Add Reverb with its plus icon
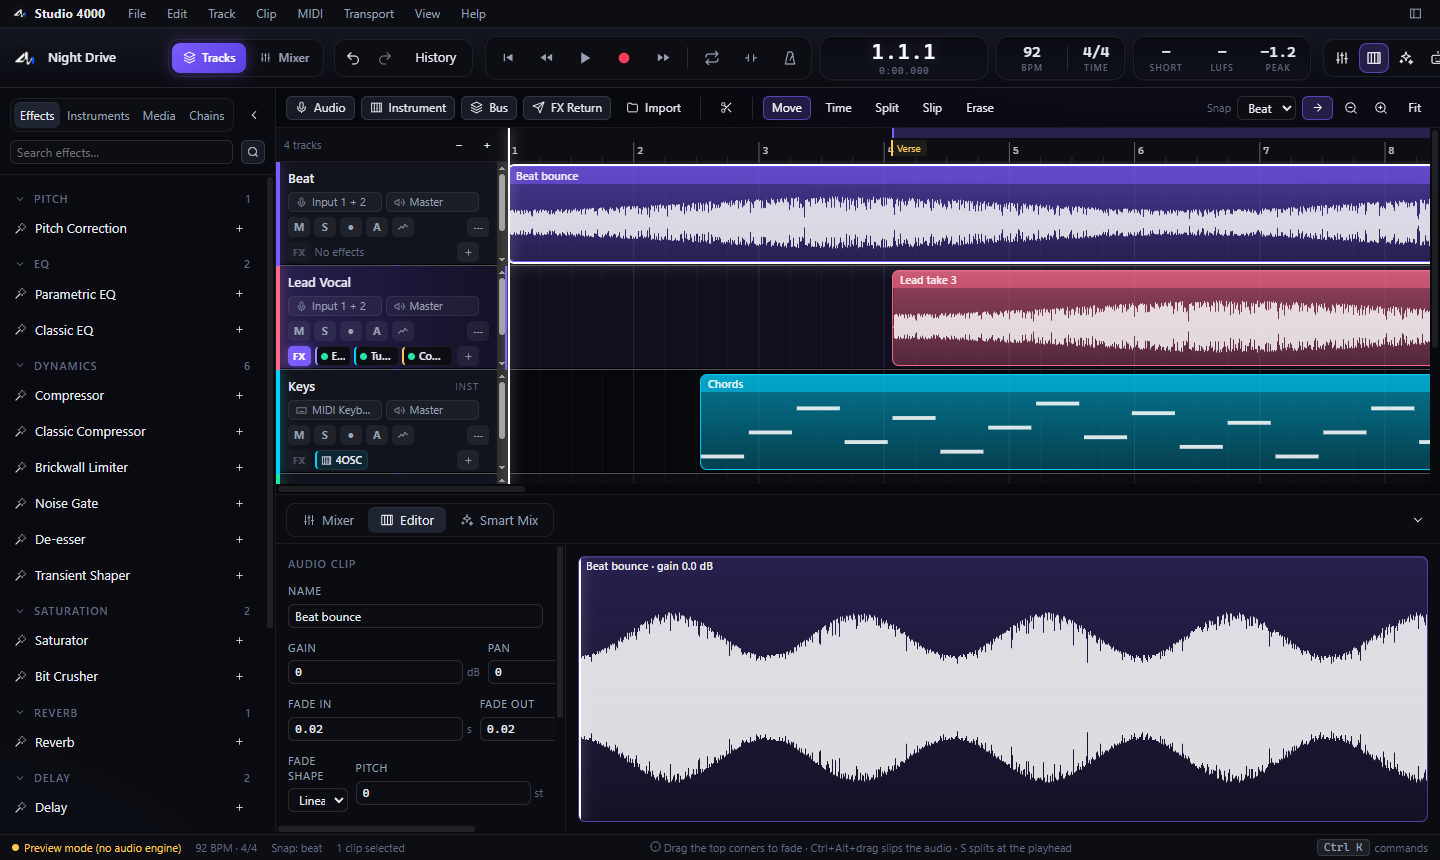This screenshot has width=1440, height=860. coord(239,742)
